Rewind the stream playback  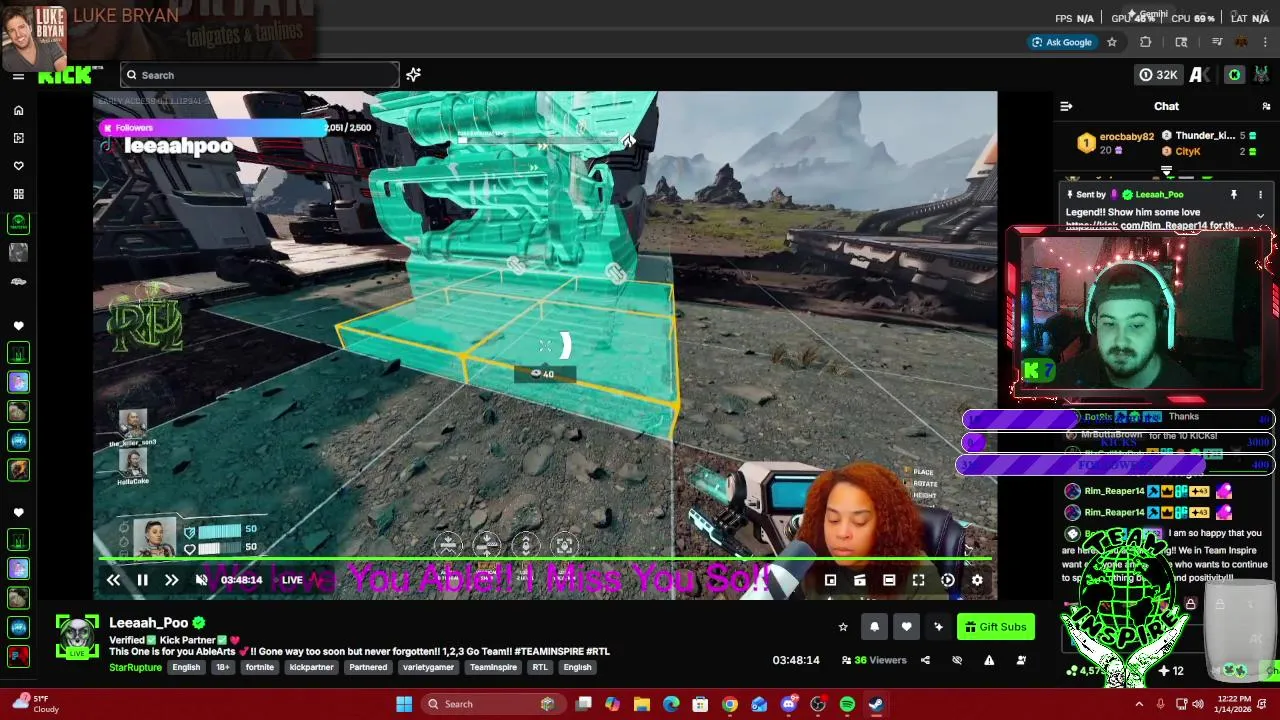coord(113,580)
